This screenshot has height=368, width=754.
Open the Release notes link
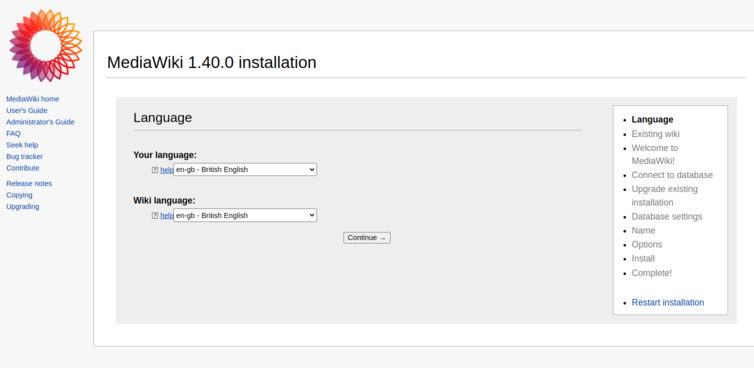pos(29,184)
